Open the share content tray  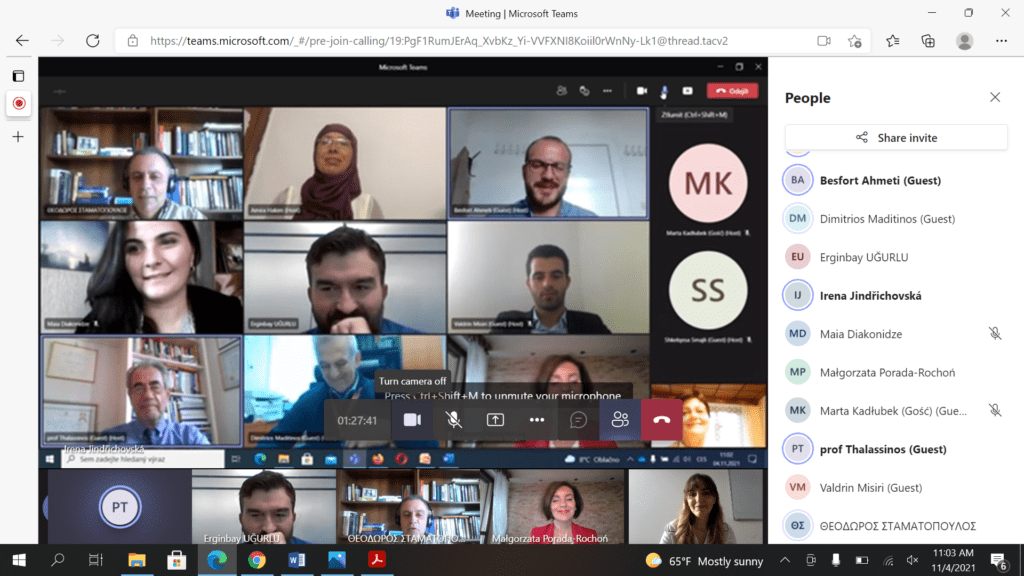tap(495, 420)
